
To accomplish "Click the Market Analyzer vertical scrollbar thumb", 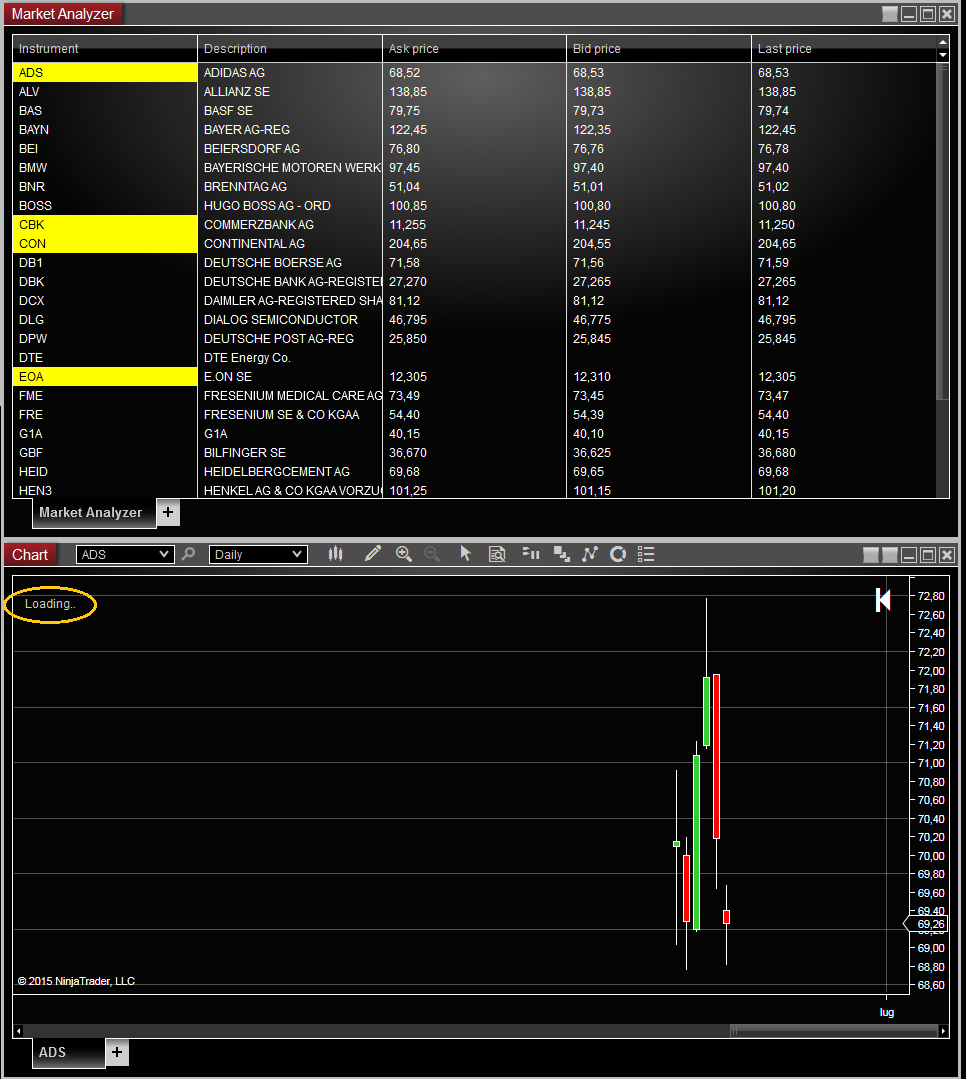I will point(943,231).
